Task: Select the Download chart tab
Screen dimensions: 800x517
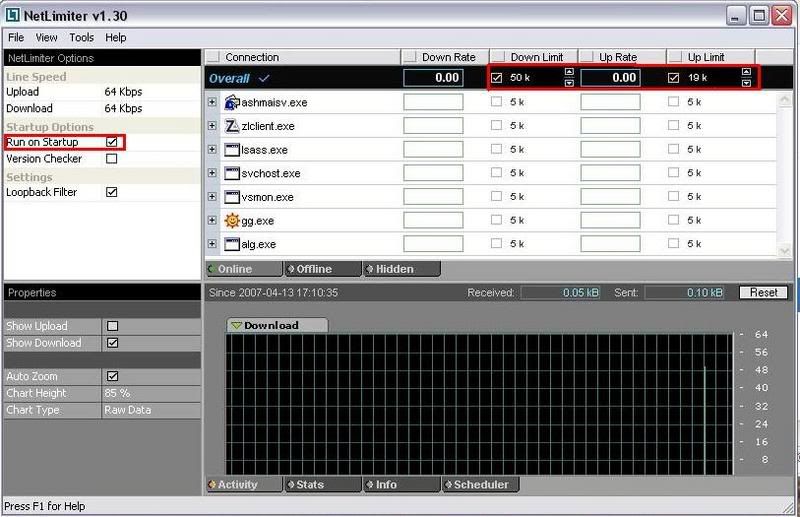Action: [x=277, y=325]
